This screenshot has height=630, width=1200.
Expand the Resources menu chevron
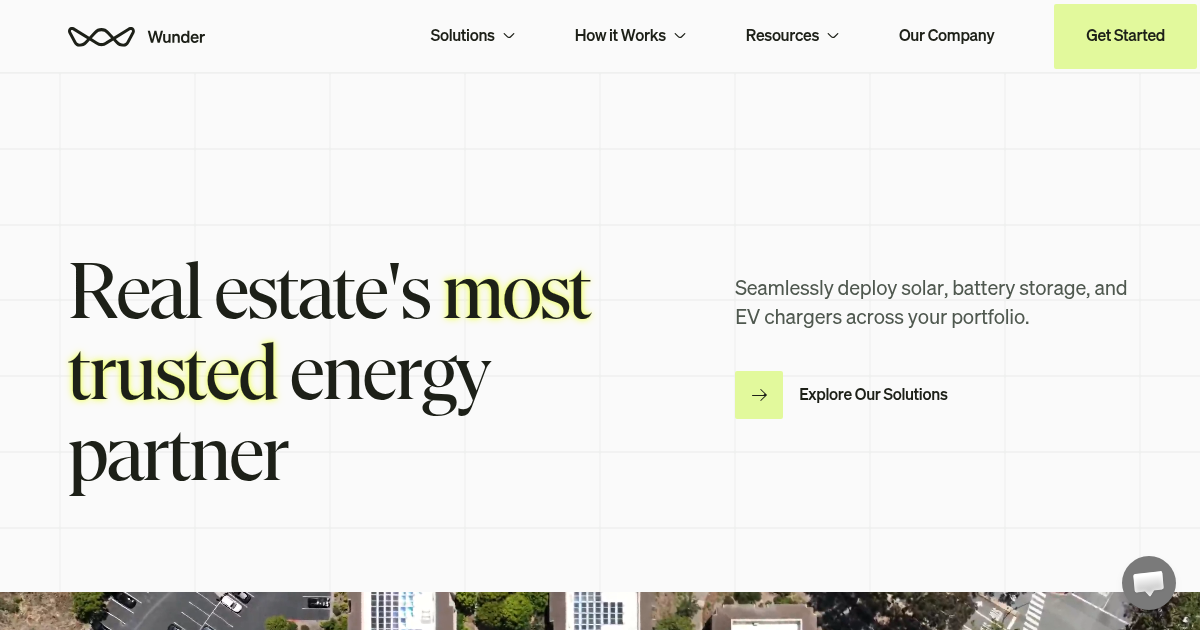click(x=833, y=36)
